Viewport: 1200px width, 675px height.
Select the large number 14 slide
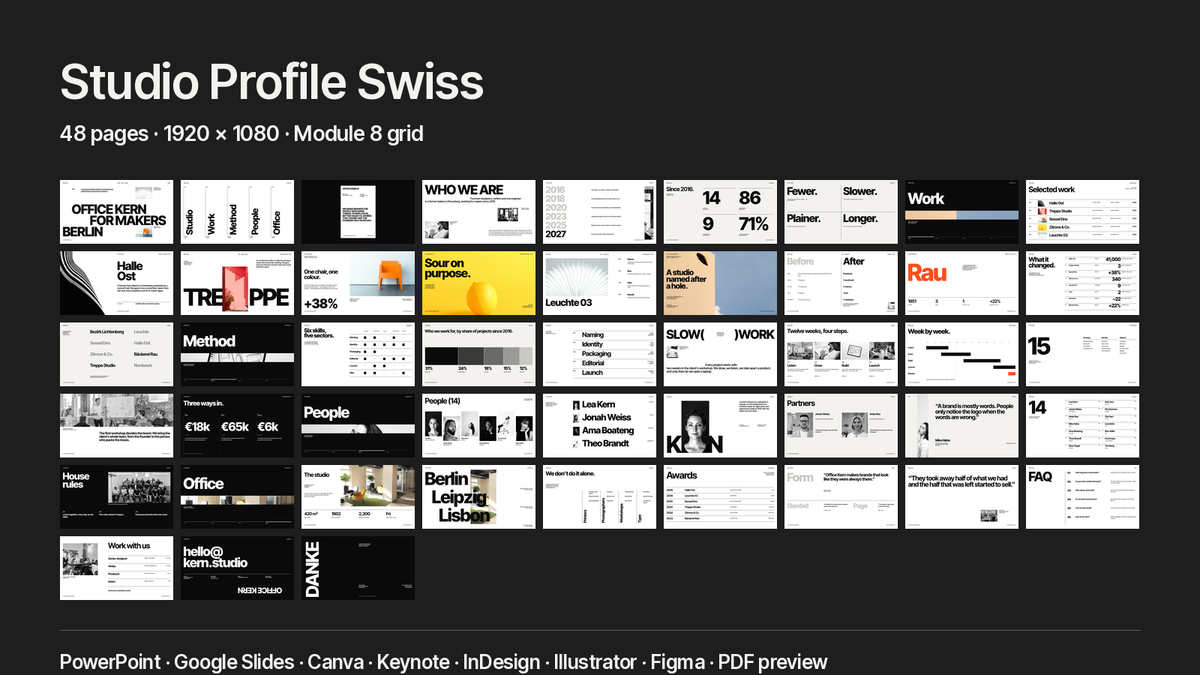(x=1083, y=426)
